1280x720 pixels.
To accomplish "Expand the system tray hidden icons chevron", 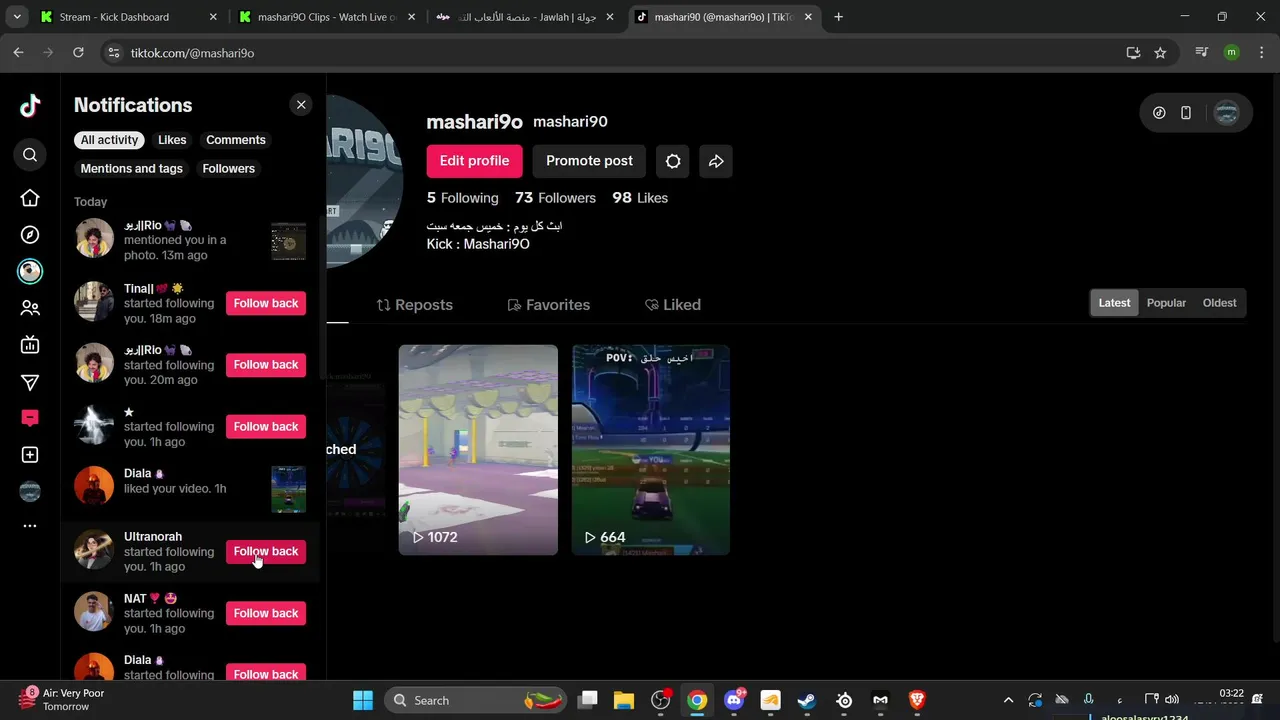I will [1008, 700].
